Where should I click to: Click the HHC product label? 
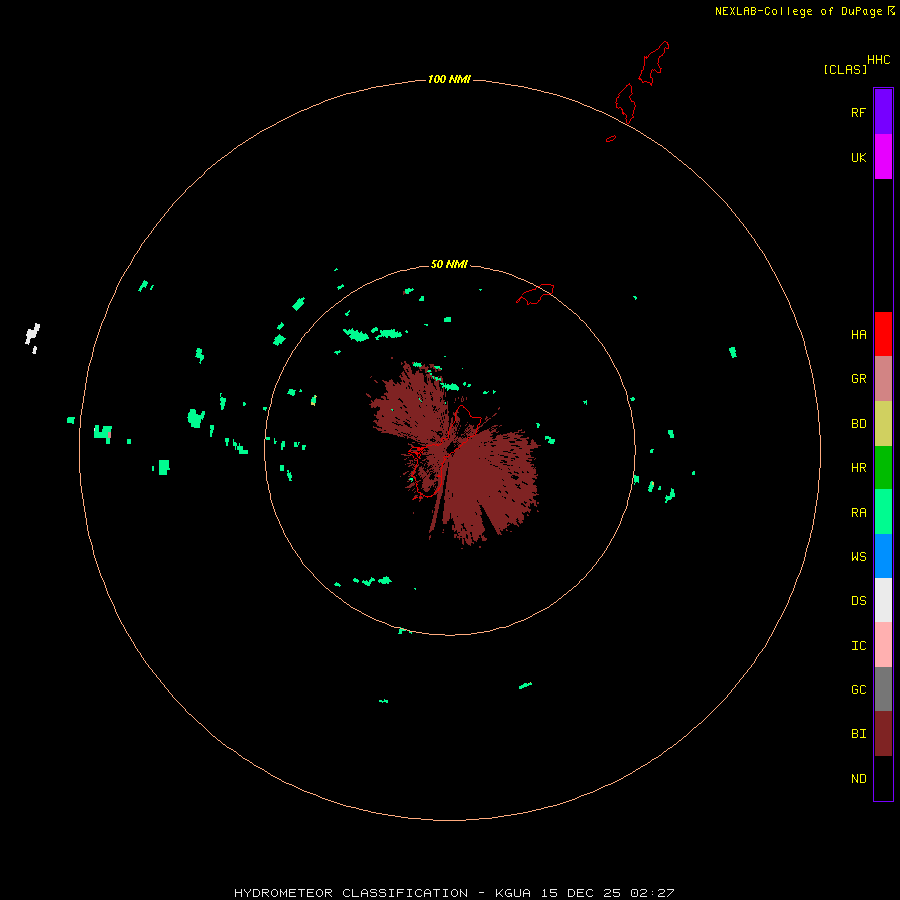[878, 60]
